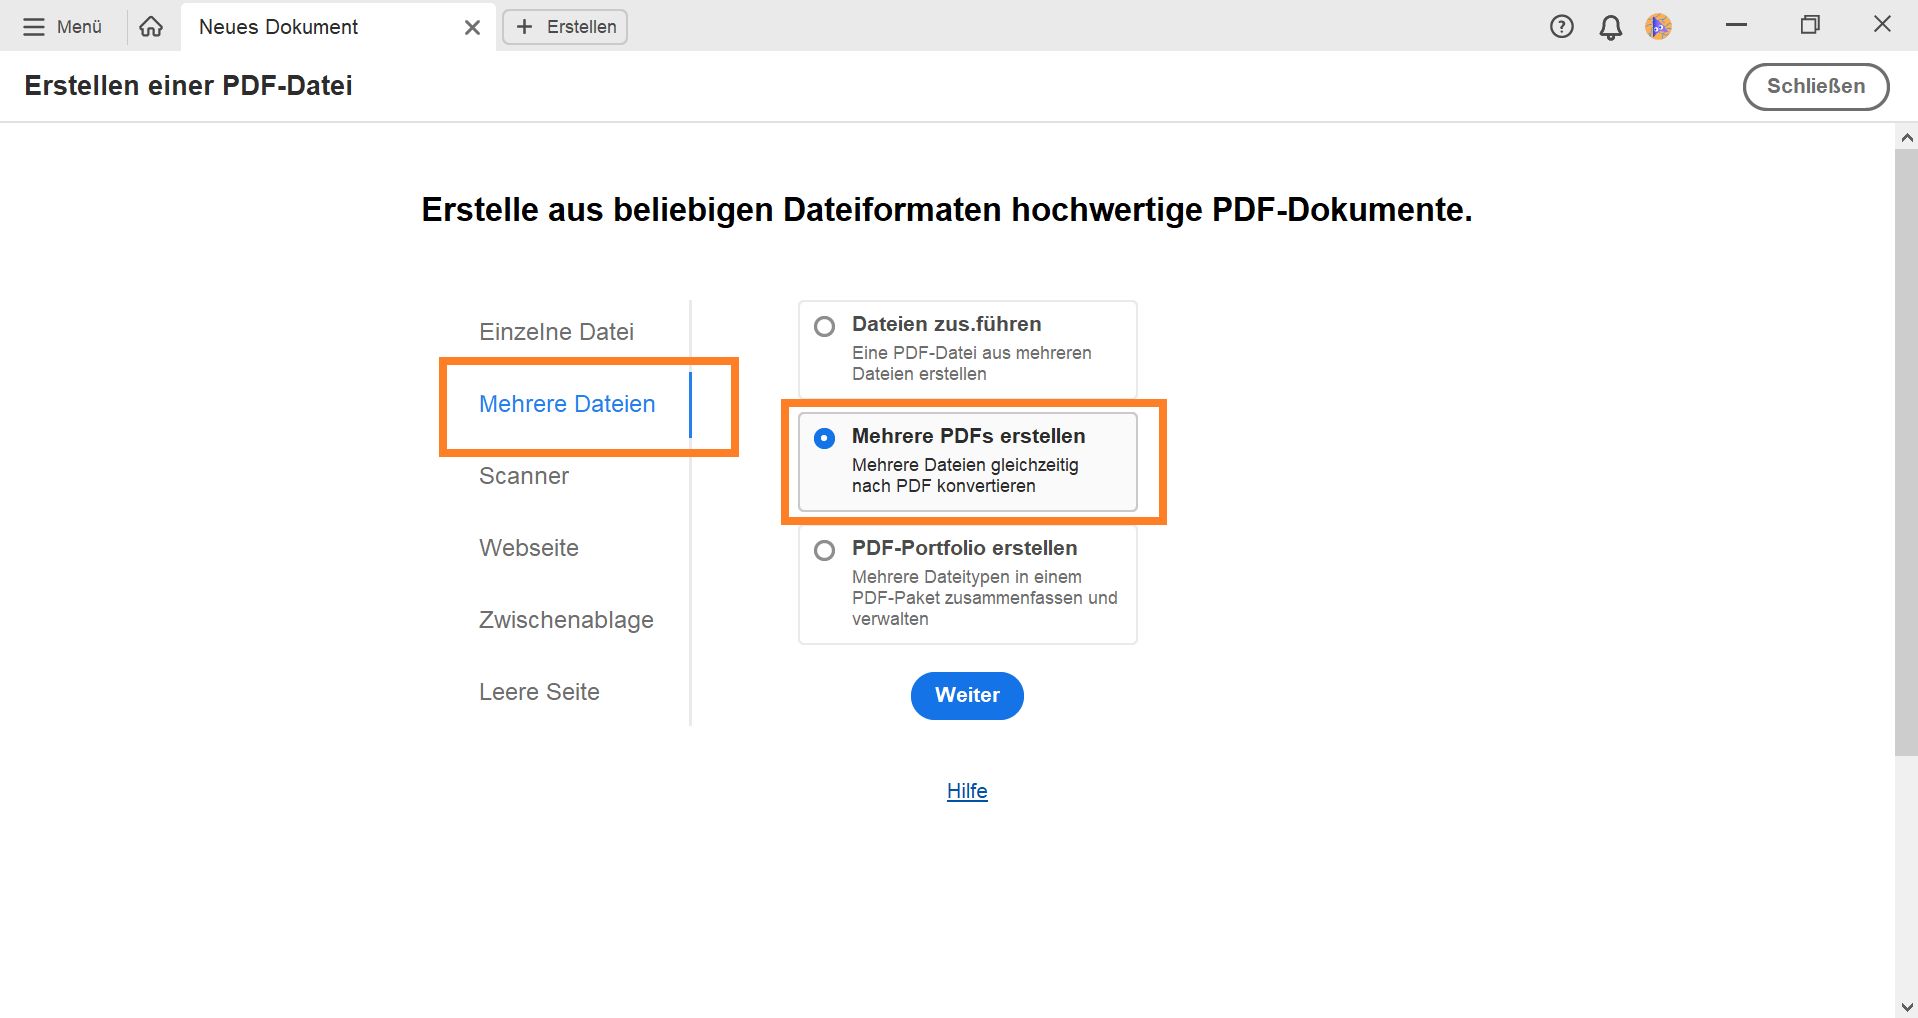1918x1018 pixels.
Task: Open the user profile avatar
Action: (1660, 27)
